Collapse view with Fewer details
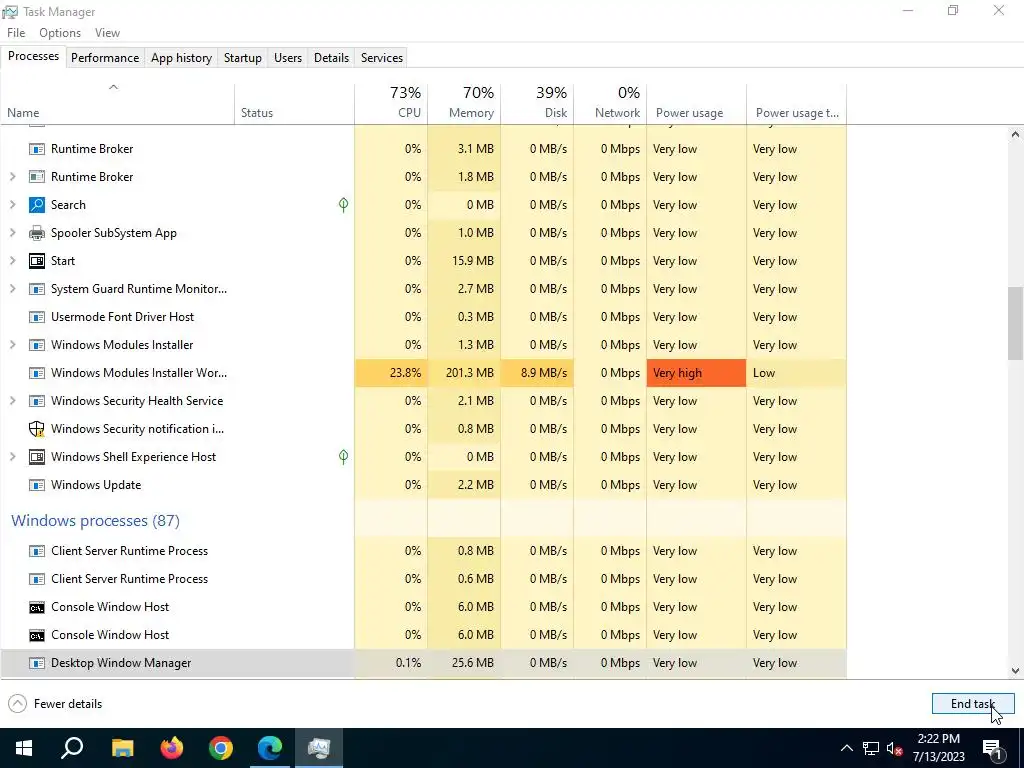 click(56, 704)
